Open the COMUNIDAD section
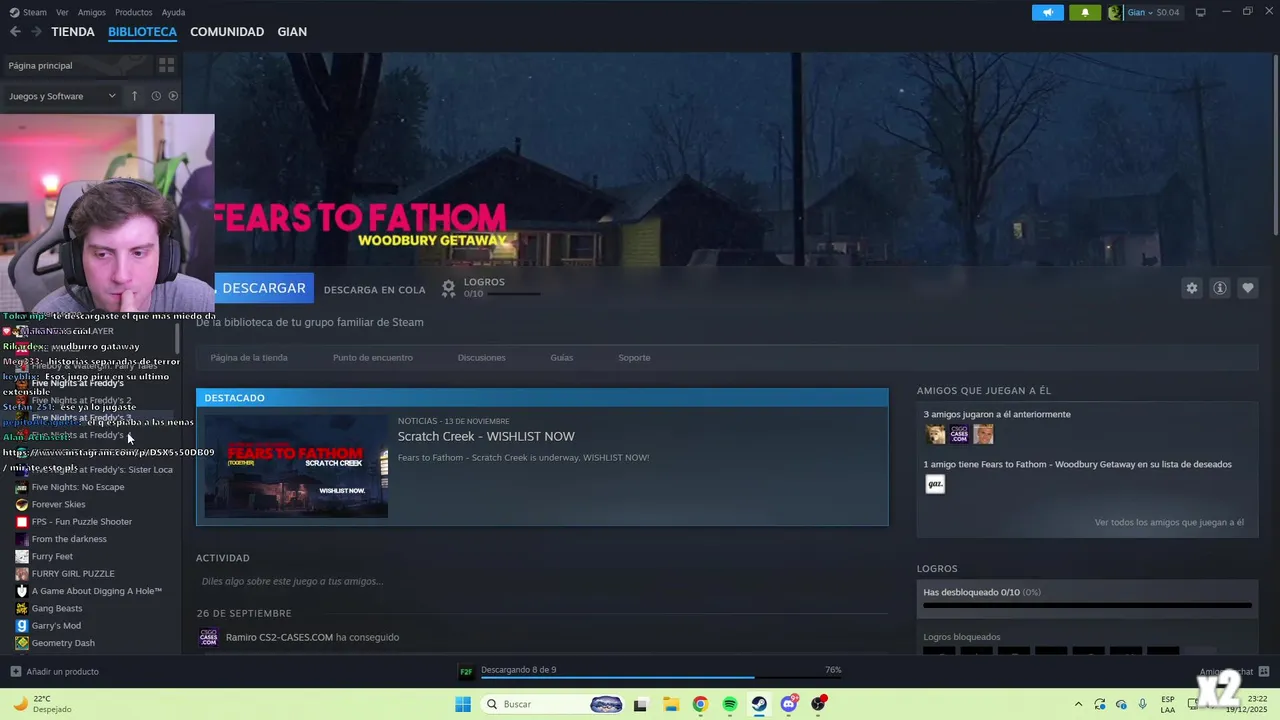 227,32
